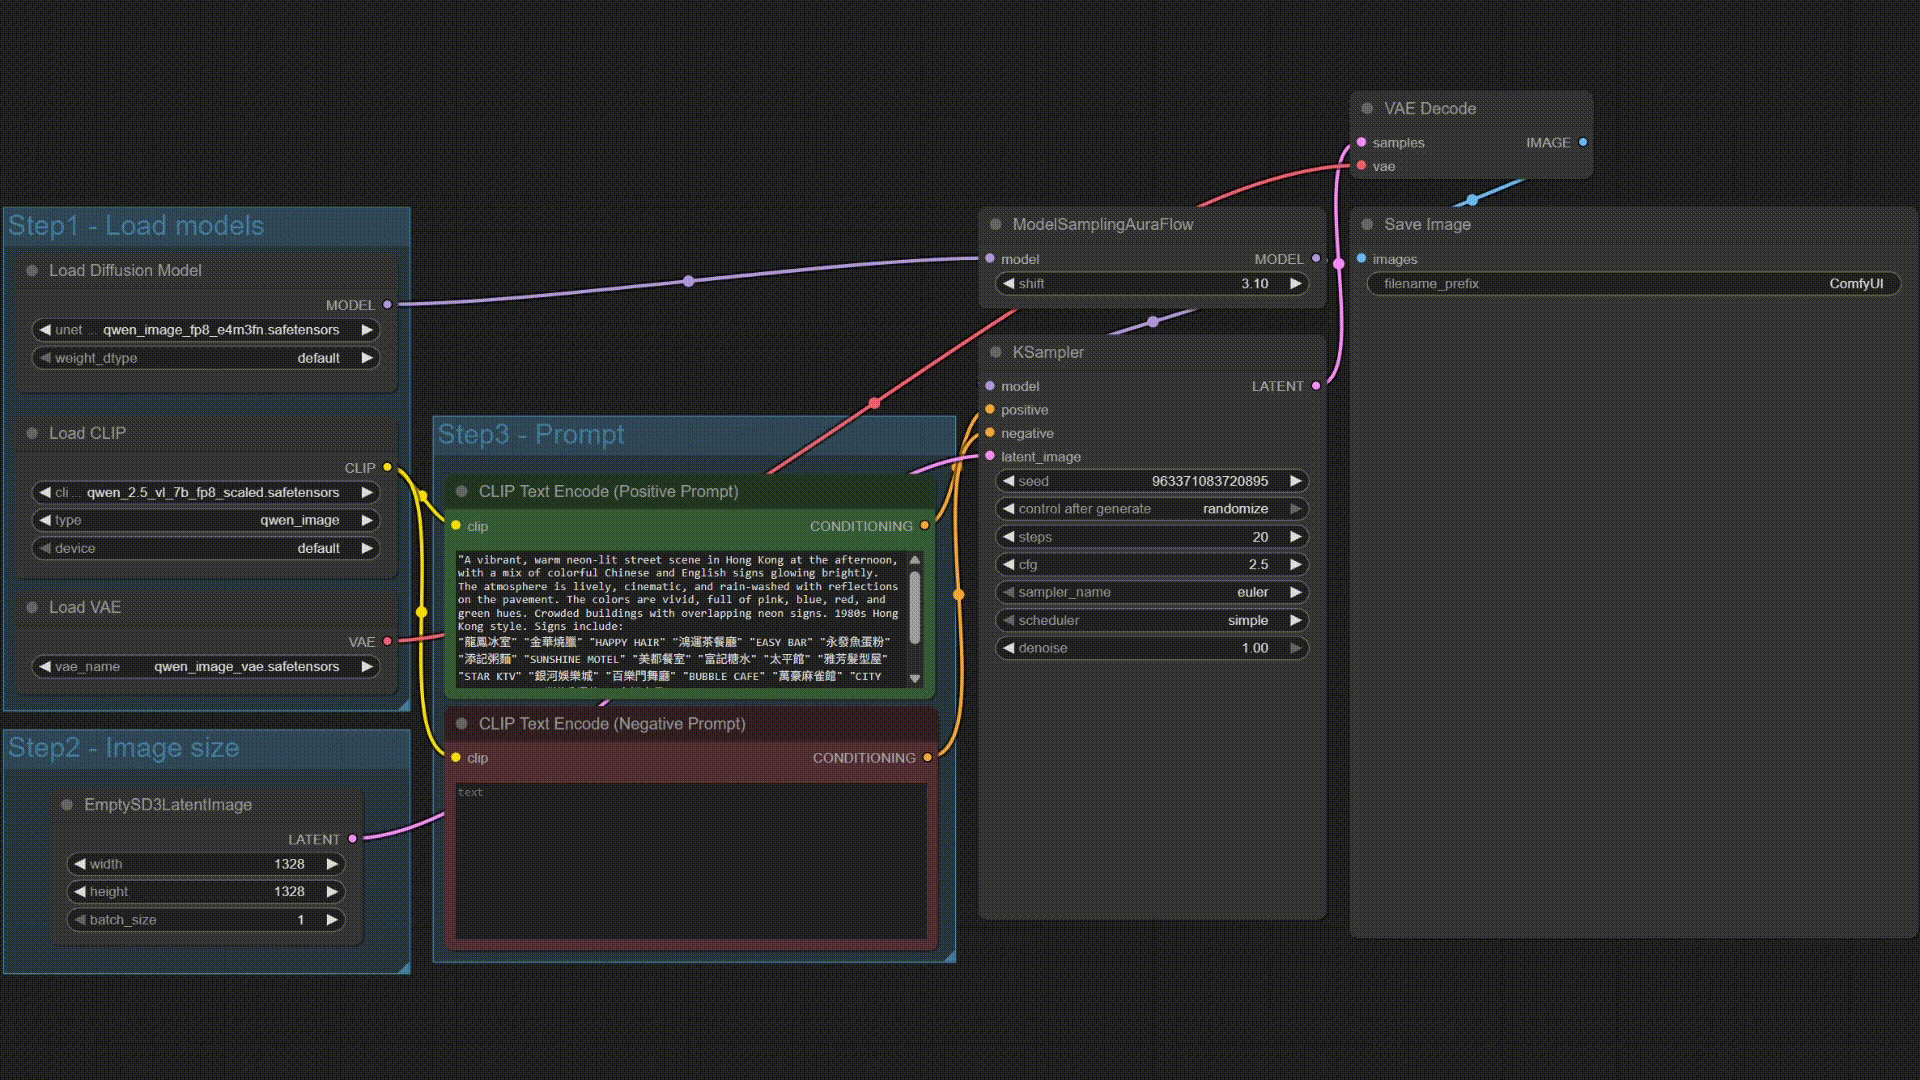
Task: Click the shift 3.10 slider field
Action: point(1152,284)
